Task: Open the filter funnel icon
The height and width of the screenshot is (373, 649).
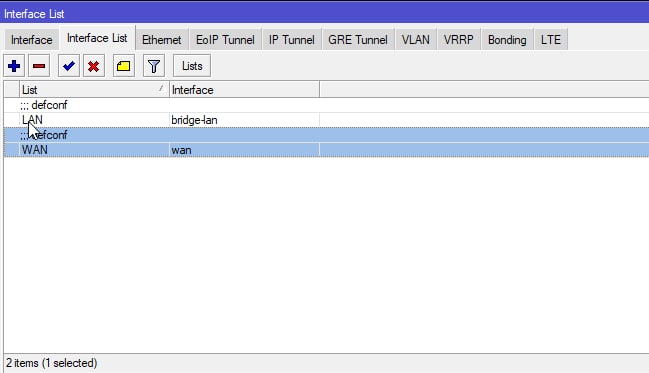Action: [x=154, y=66]
